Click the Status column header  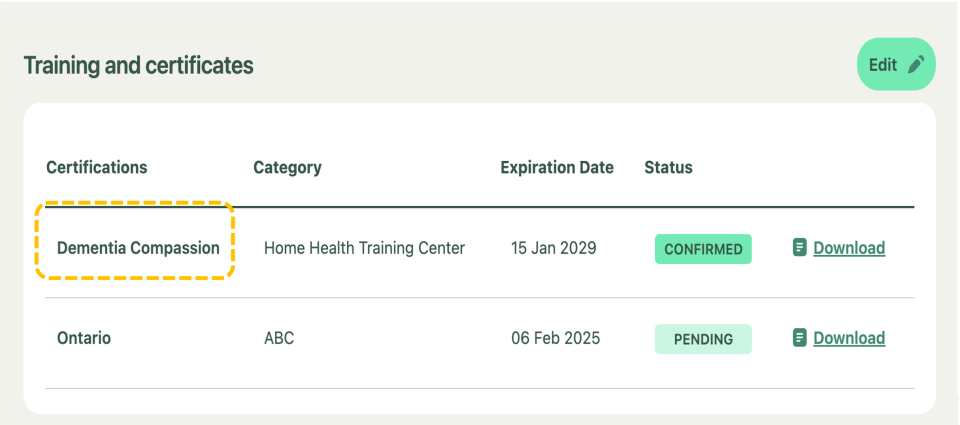click(x=668, y=167)
